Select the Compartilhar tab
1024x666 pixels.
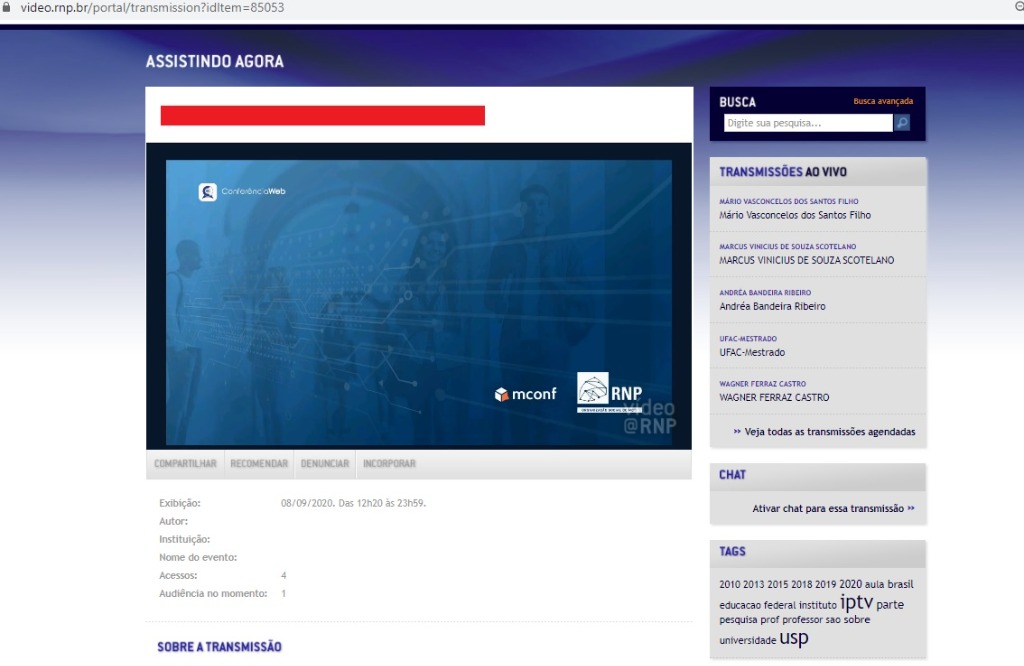[x=185, y=464]
